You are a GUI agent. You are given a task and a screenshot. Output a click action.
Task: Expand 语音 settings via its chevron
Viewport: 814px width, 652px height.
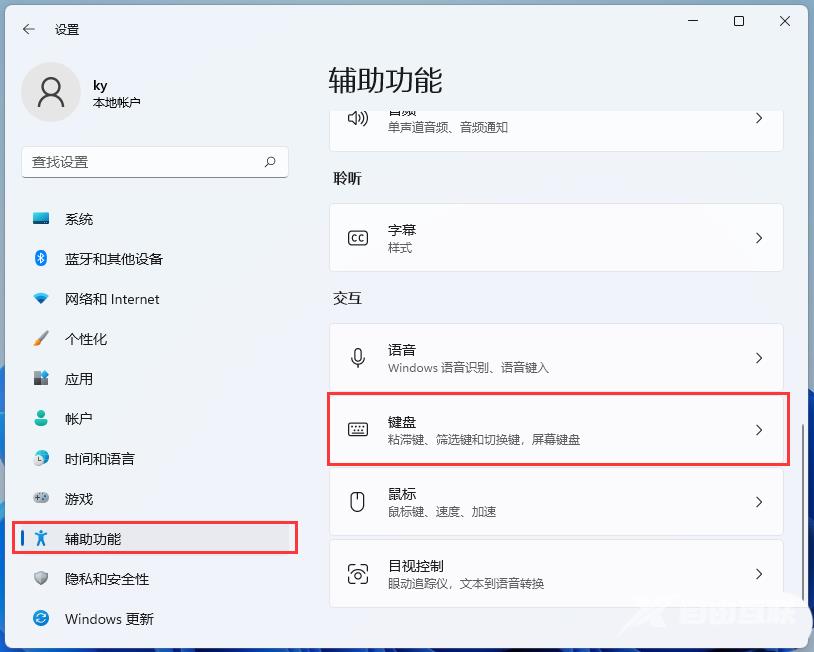[x=760, y=357]
